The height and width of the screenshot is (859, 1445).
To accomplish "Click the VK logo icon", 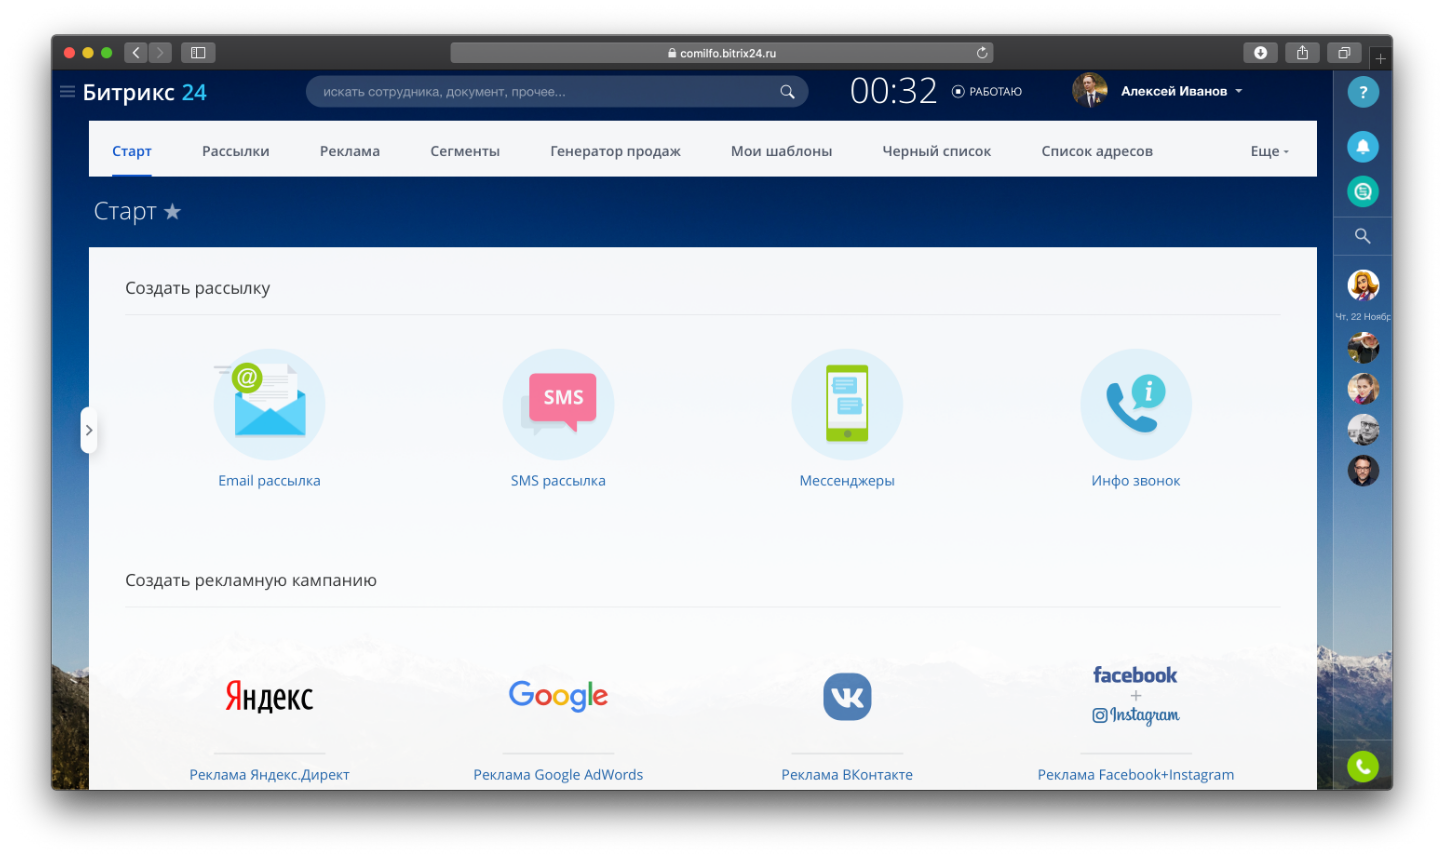I will [x=847, y=697].
